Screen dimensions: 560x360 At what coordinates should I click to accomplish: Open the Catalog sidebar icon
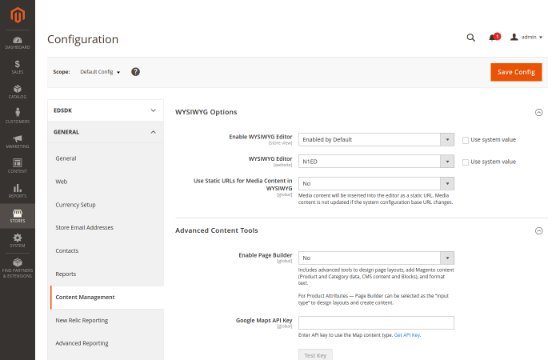(x=18, y=92)
